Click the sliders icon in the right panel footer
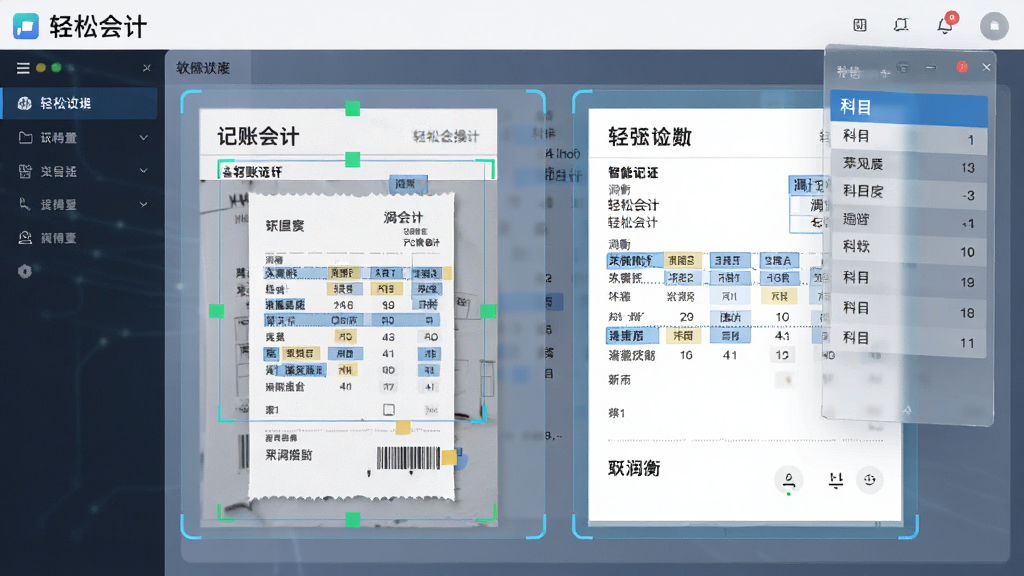The height and width of the screenshot is (576, 1024). click(835, 481)
